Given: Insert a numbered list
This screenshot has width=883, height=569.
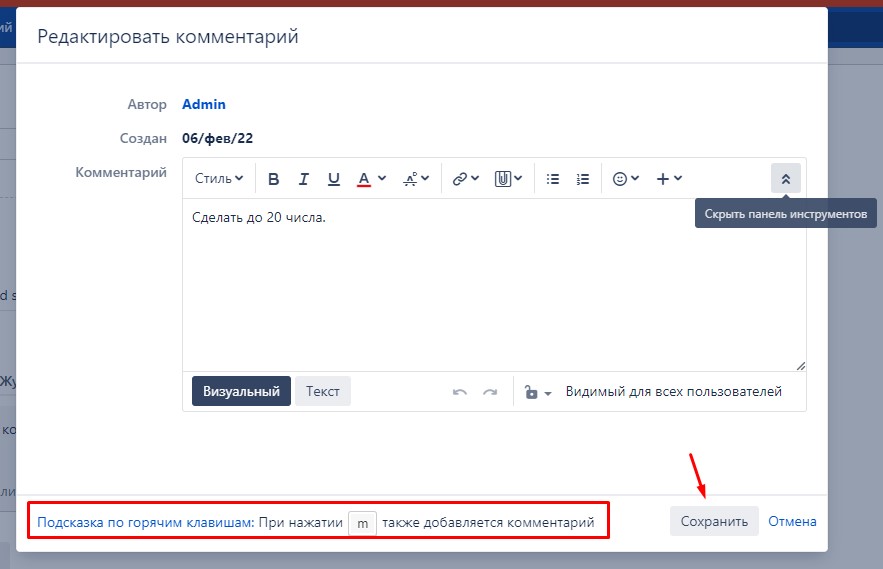Looking at the screenshot, I should point(583,179).
